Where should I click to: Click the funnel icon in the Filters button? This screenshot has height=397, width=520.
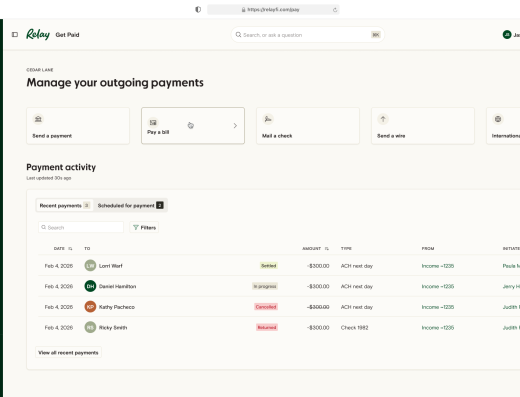pos(136,227)
